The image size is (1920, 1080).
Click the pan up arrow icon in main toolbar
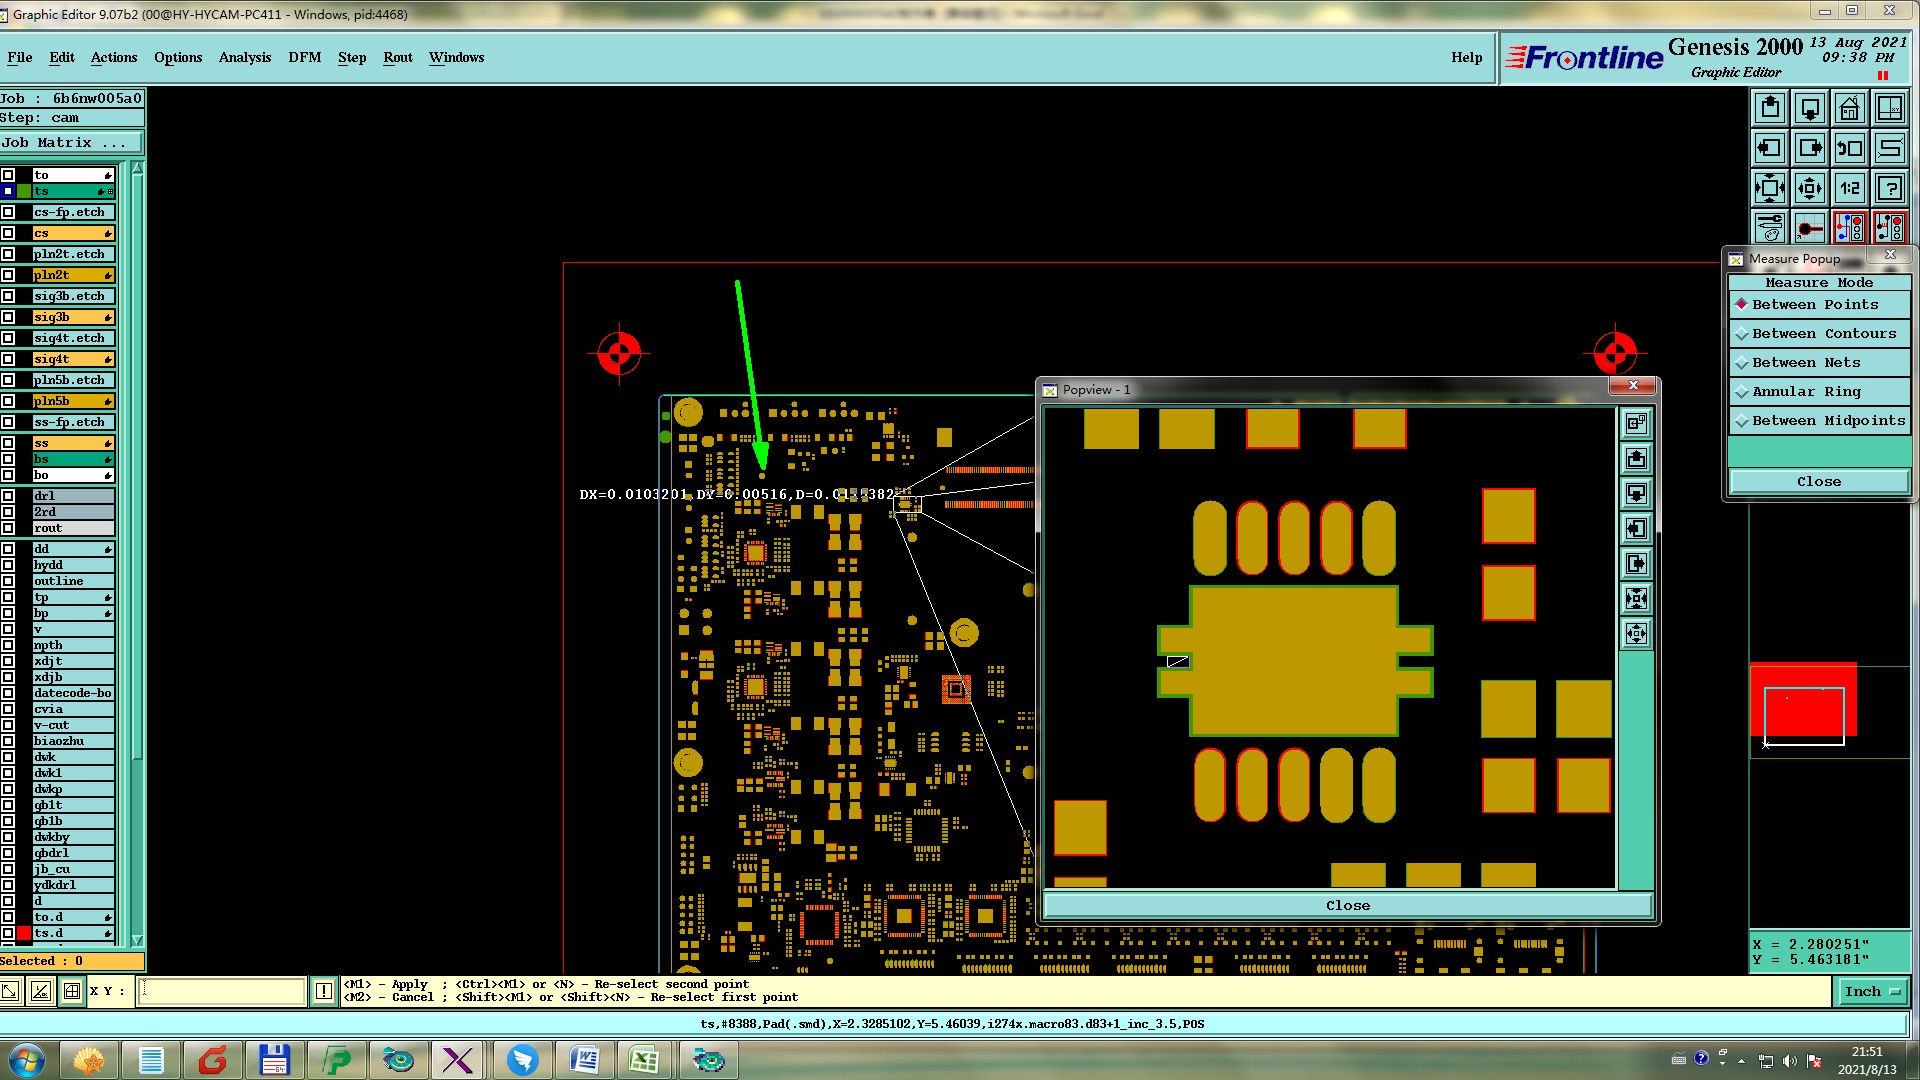(1769, 108)
